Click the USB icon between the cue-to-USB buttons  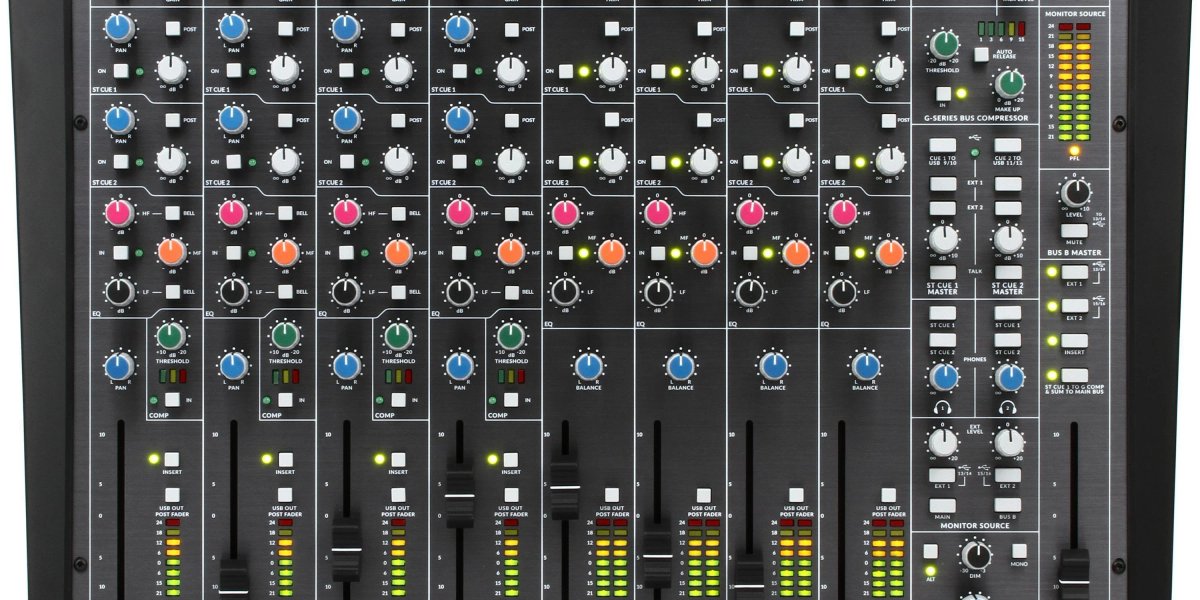pyautogui.click(x=975, y=137)
